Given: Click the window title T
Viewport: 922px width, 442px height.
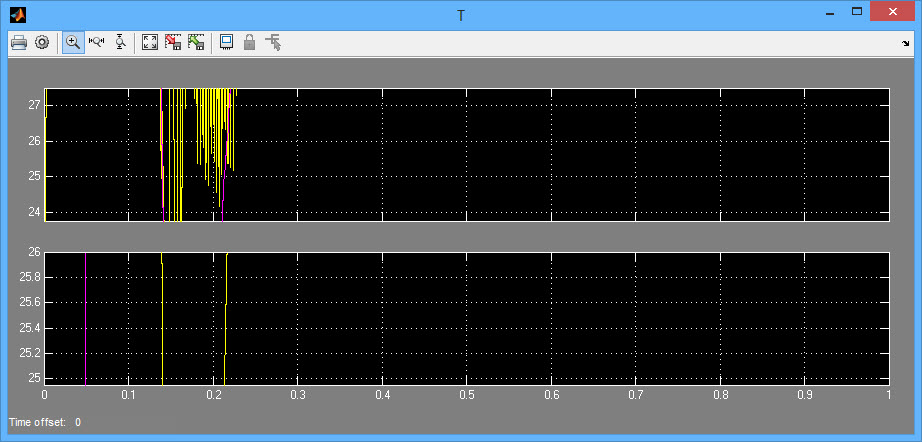Looking at the screenshot, I should [x=460, y=14].
